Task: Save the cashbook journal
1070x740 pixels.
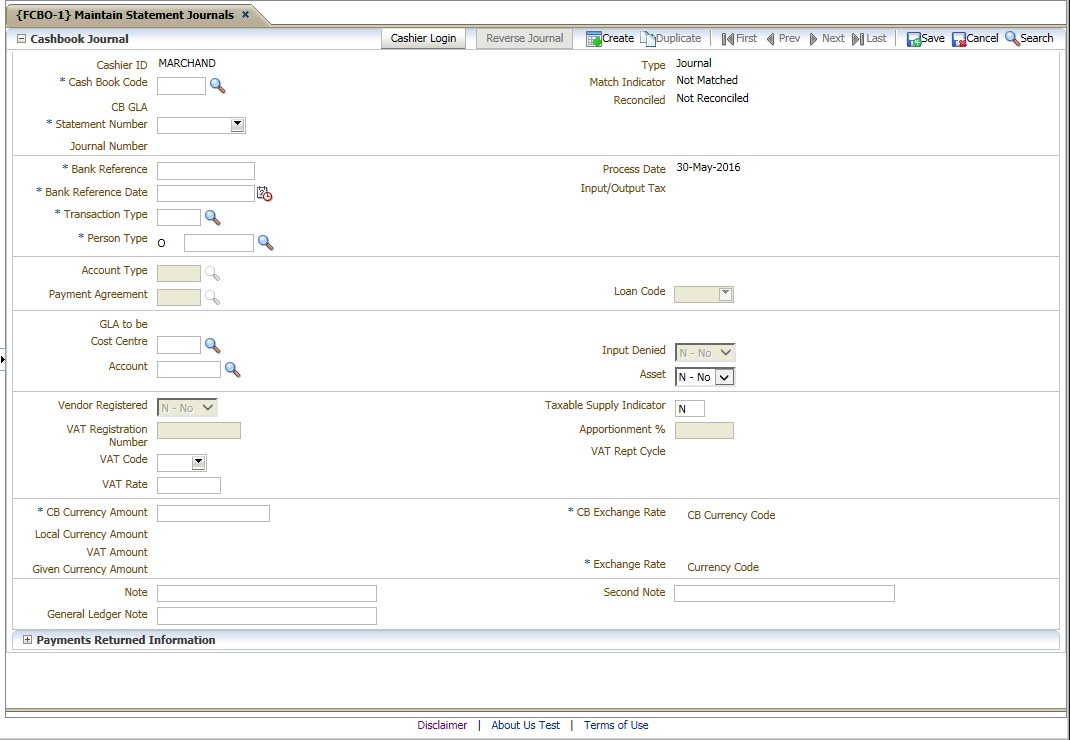Action: tap(925, 38)
